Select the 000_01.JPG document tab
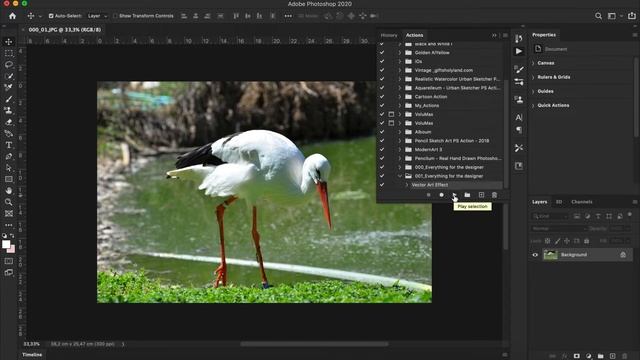 pos(64,30)
